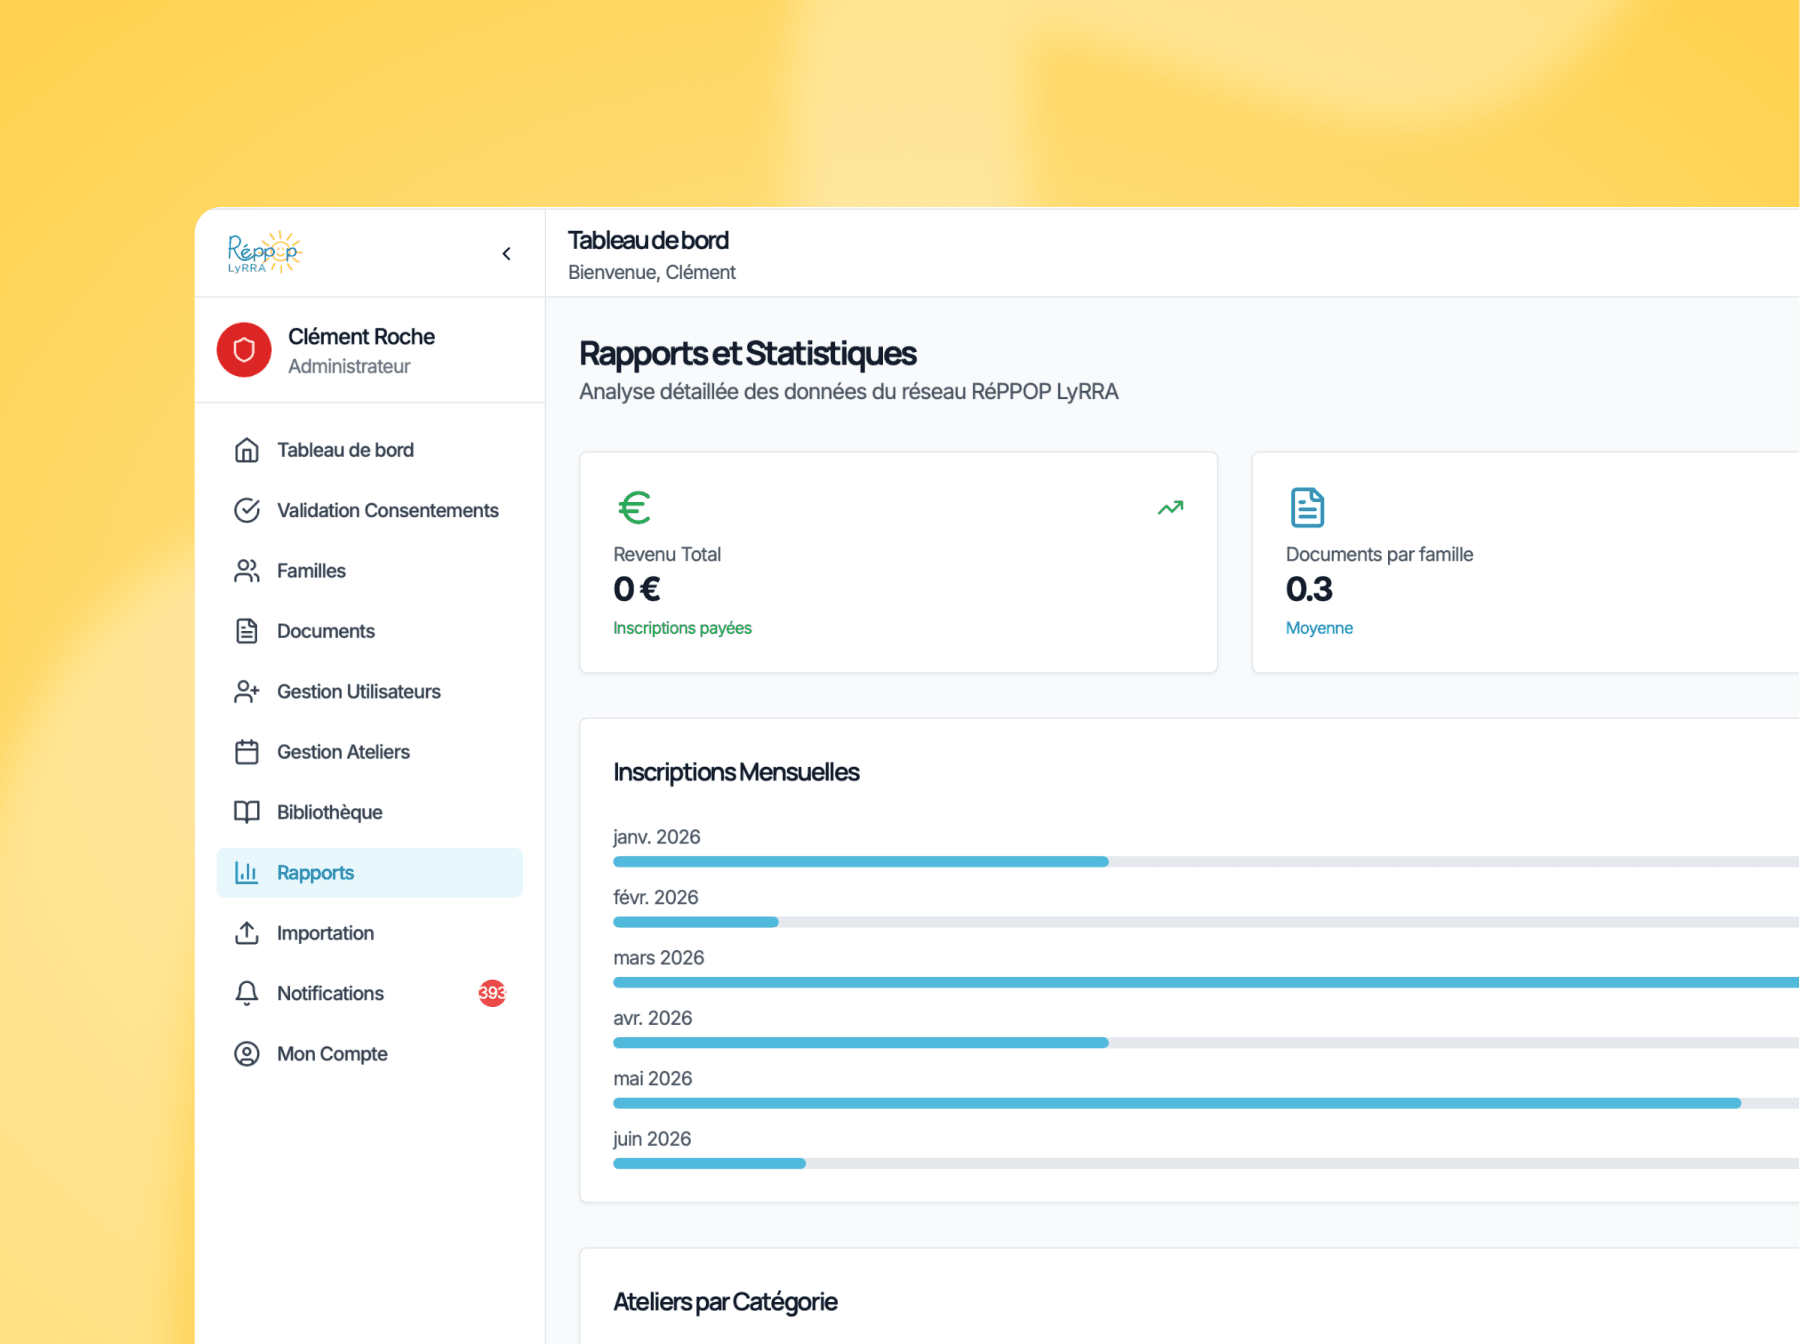Click the 'Inscriptions Mensuelles' heading
Image resolution: width=1800 pixels, height=1344 pixels.
(736, 772)
